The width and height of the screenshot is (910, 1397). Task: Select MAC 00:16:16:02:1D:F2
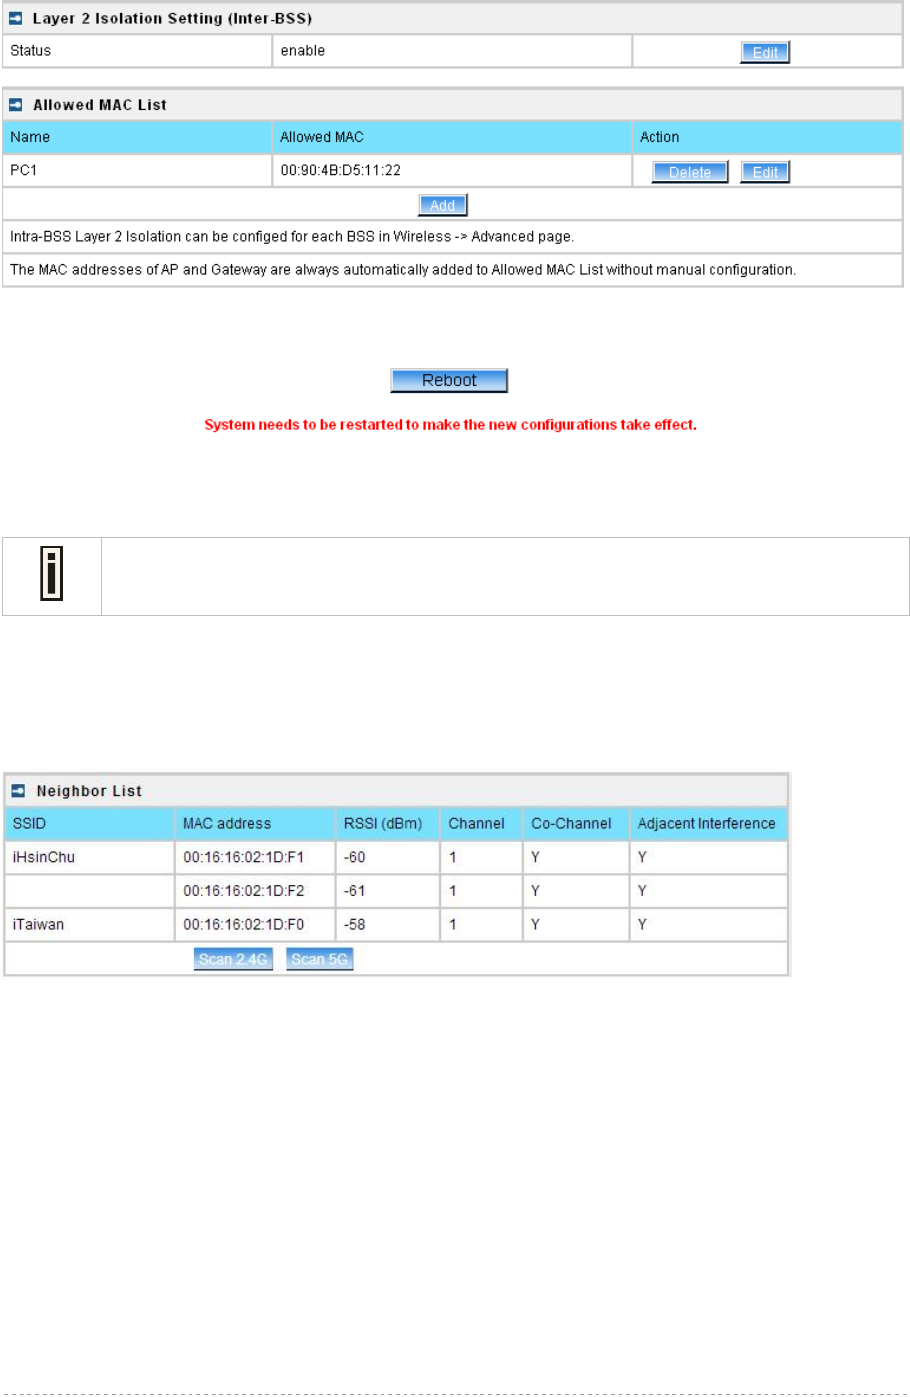[244, 890]
